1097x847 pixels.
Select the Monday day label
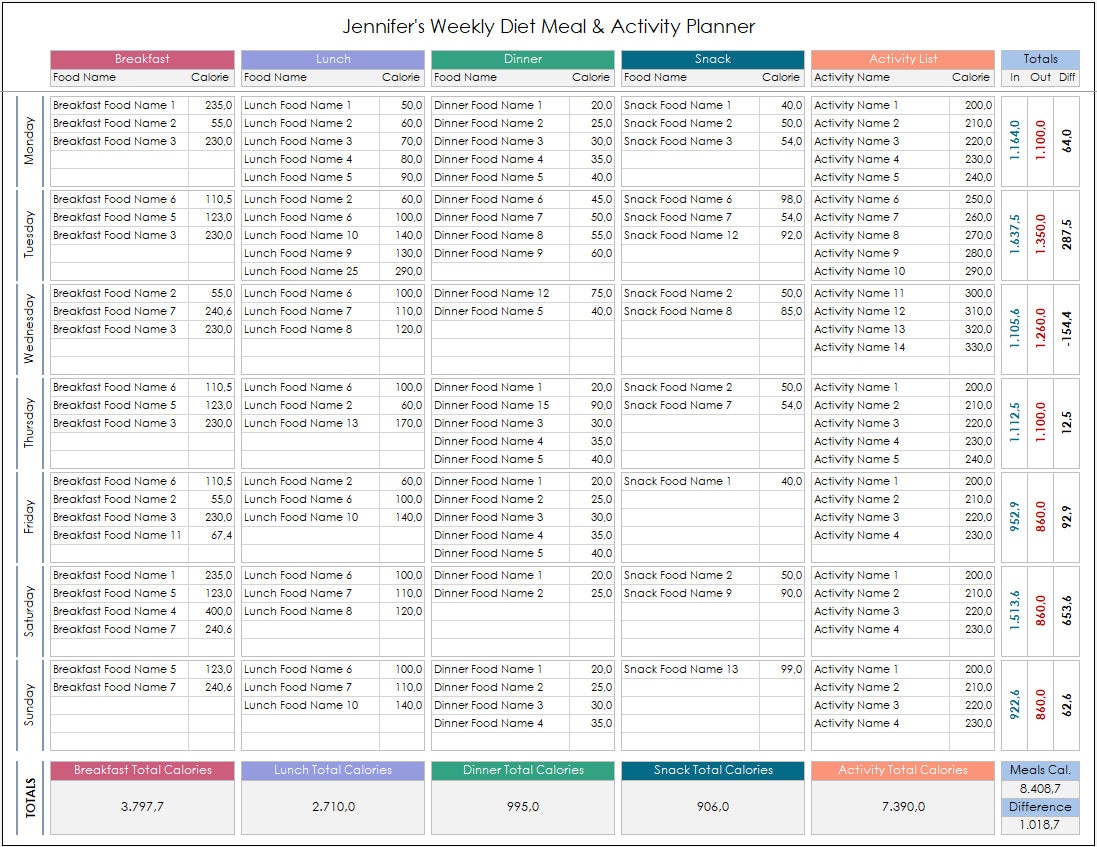pos(29,141)
